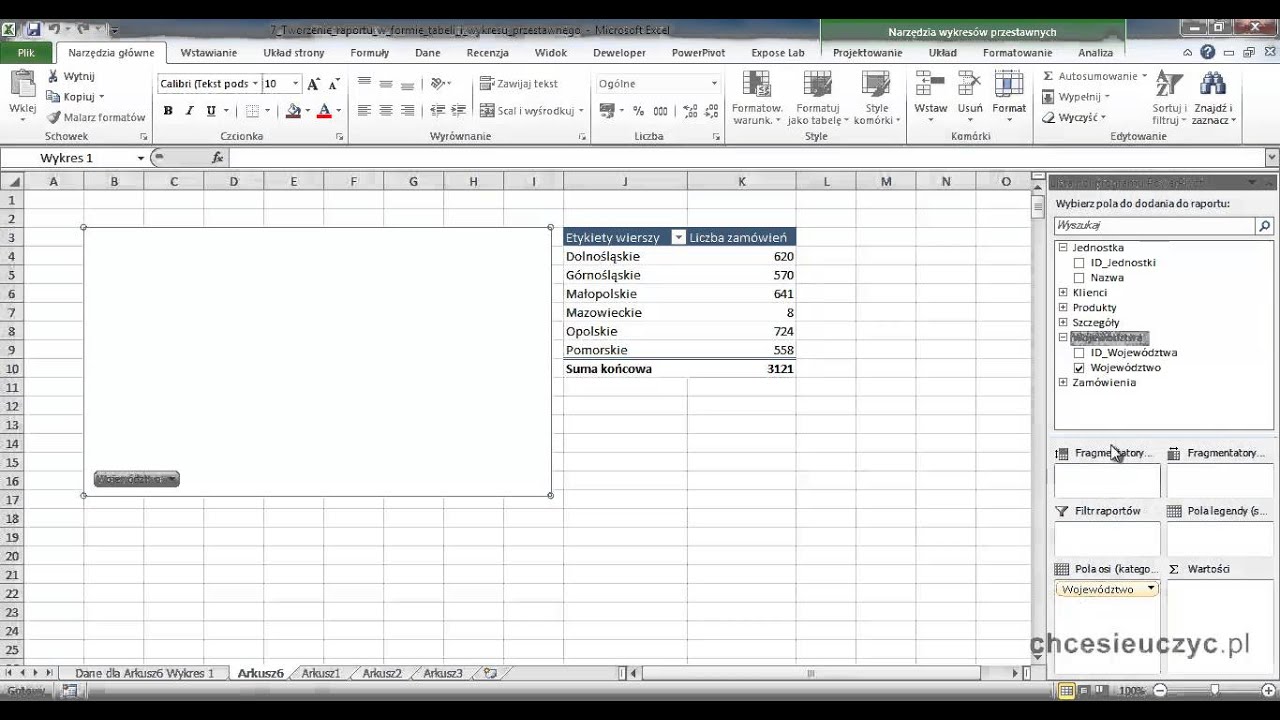
Task: Open the font color picker arrow
Action: click(x=338, y=111)
